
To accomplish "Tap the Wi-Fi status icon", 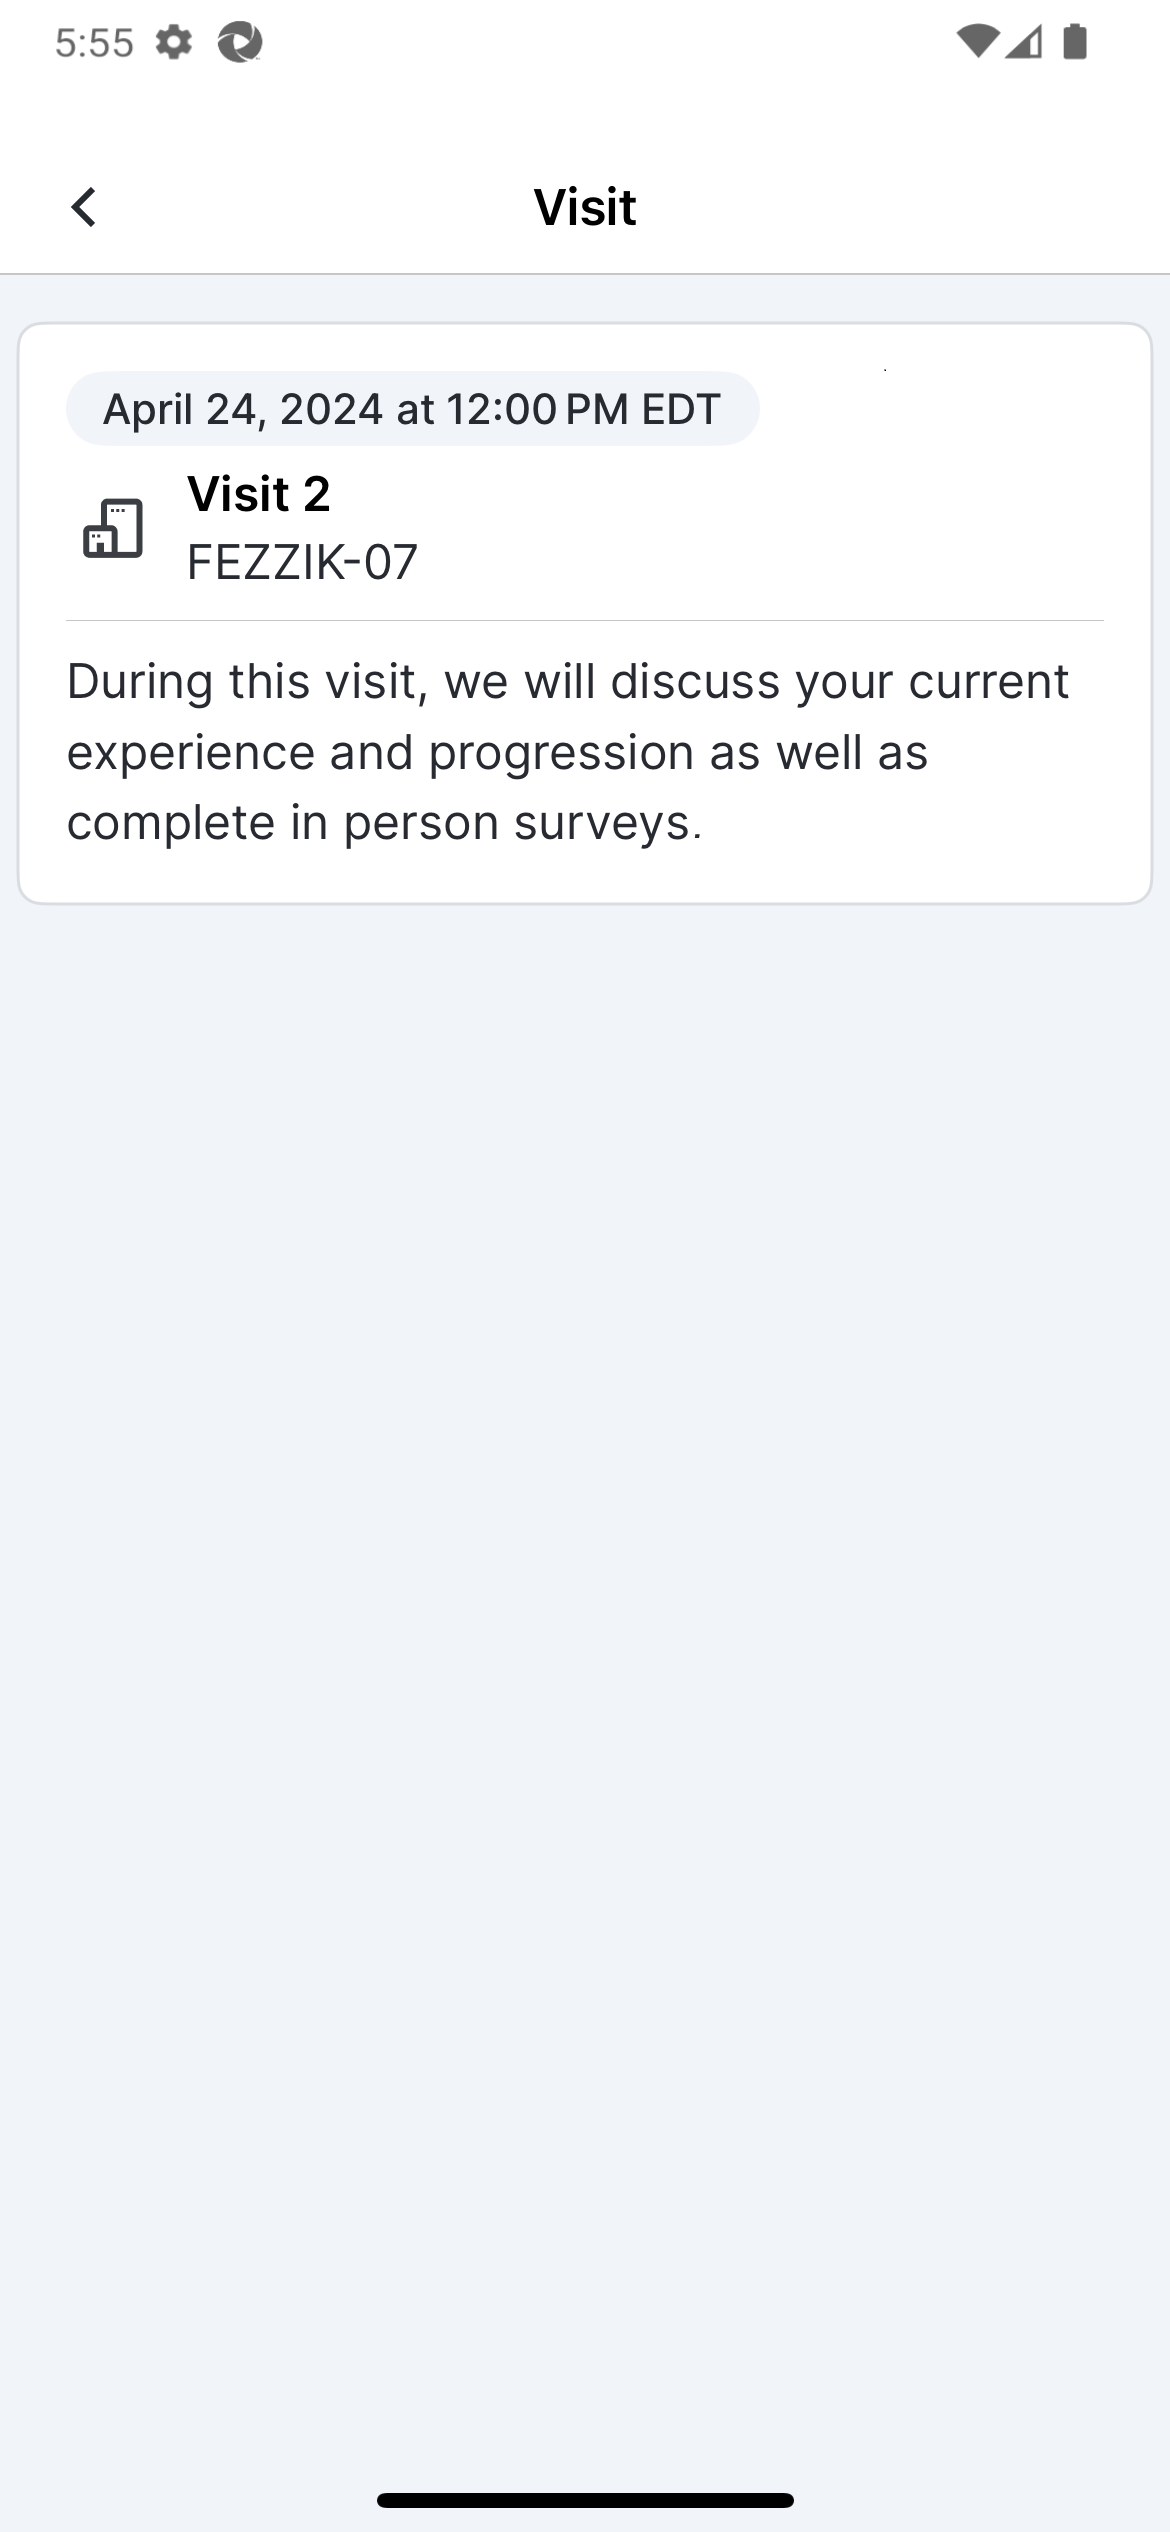I will point(975,42).
